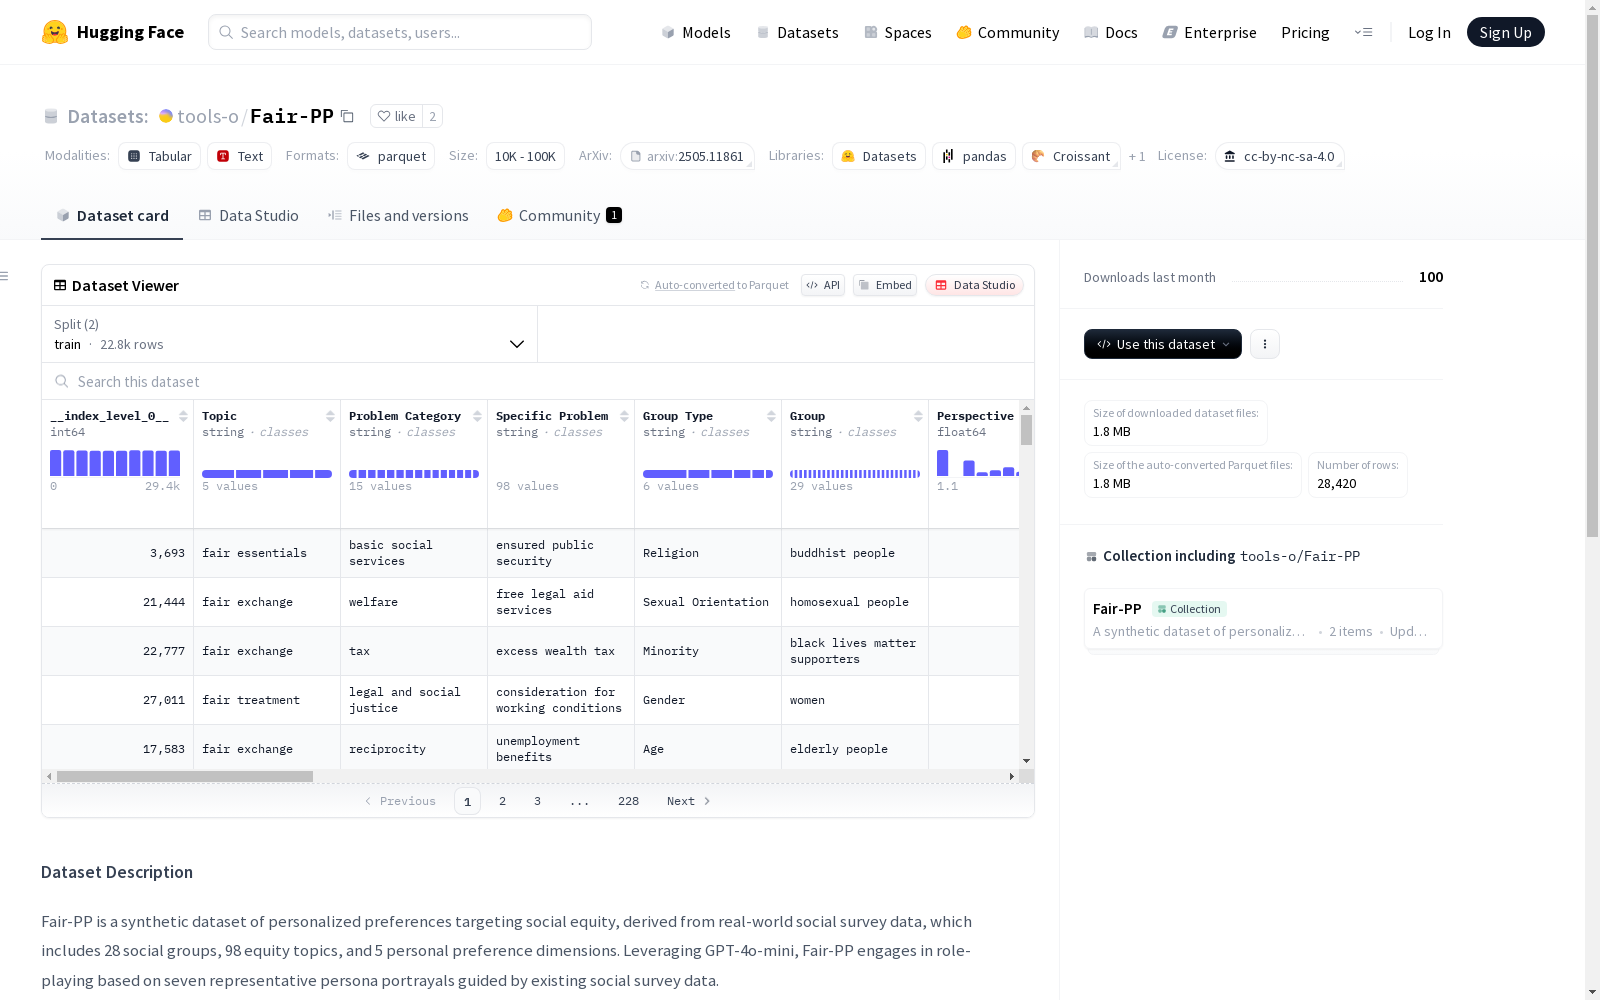Click the Croissant library tag
This screenshot has width=1600, height=1000.
tap(1071, 156)
